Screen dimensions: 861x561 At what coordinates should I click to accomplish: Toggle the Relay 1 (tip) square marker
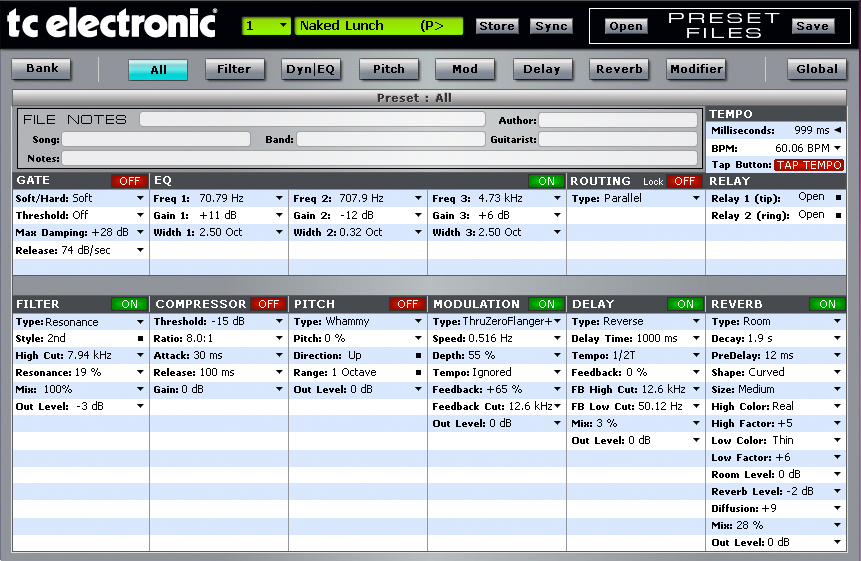click(x=838, y=198)
